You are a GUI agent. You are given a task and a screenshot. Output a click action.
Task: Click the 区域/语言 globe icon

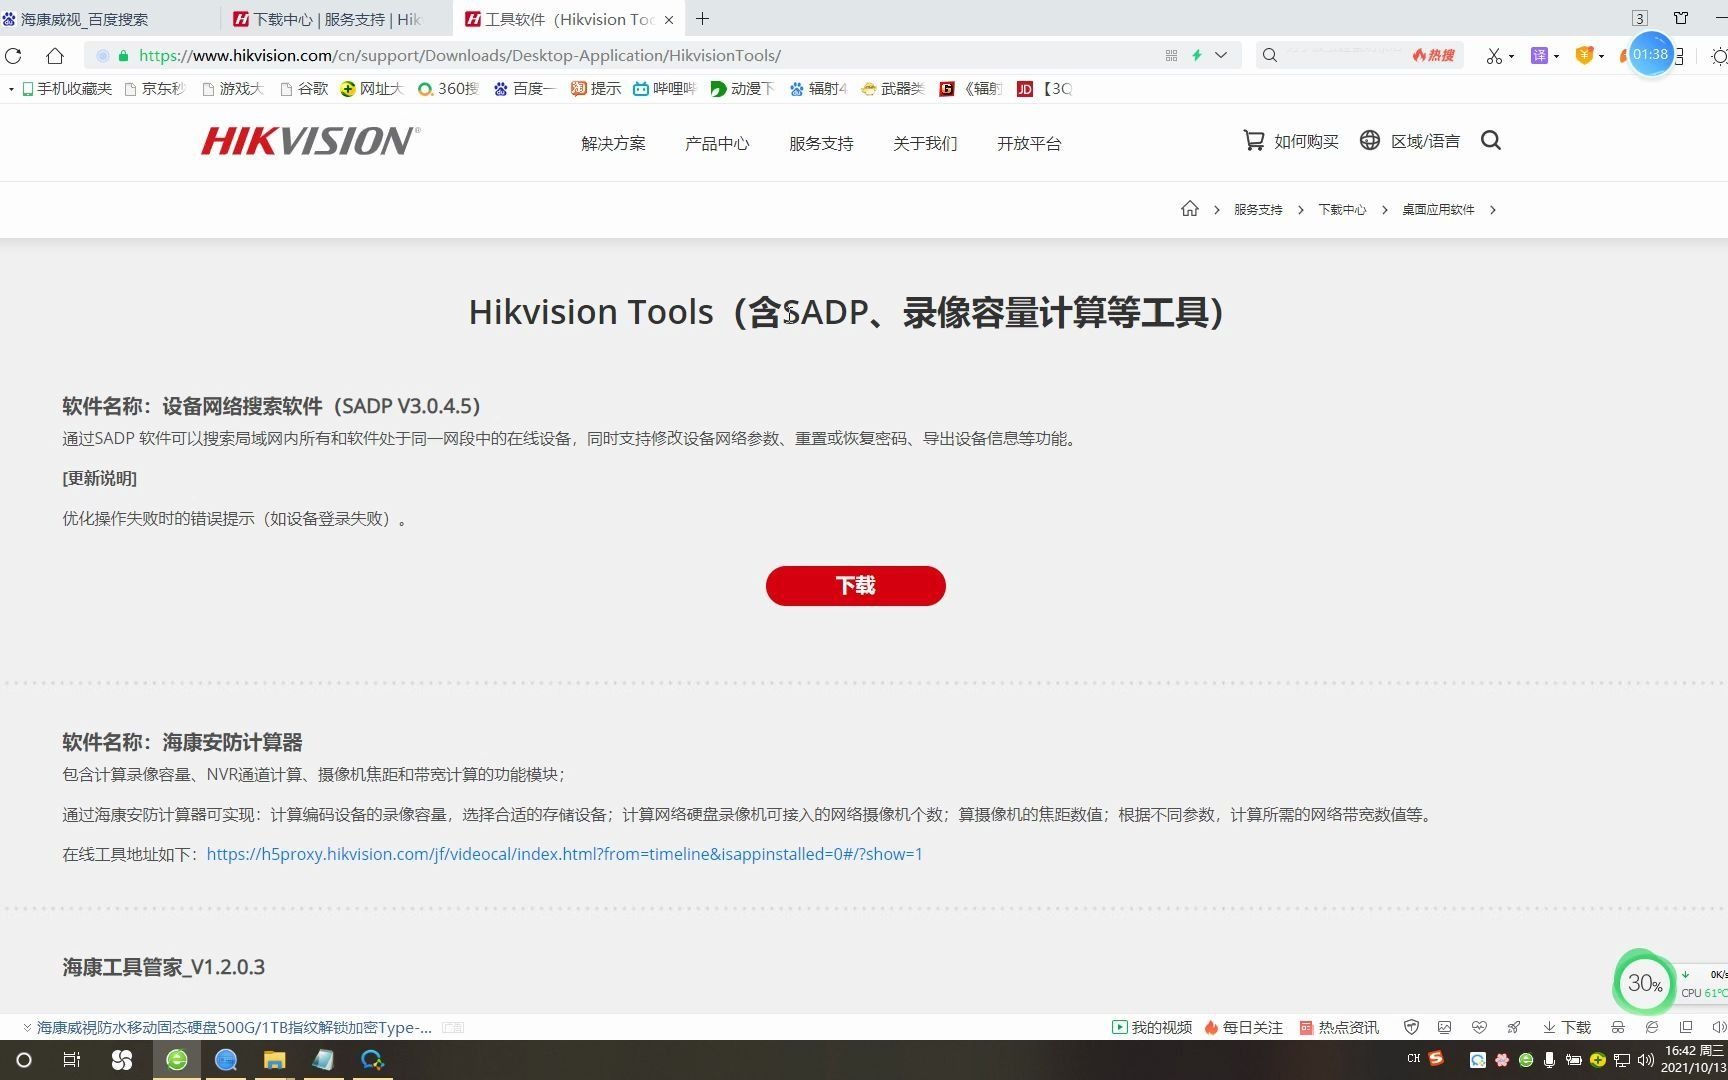(x=1370, y=140)
